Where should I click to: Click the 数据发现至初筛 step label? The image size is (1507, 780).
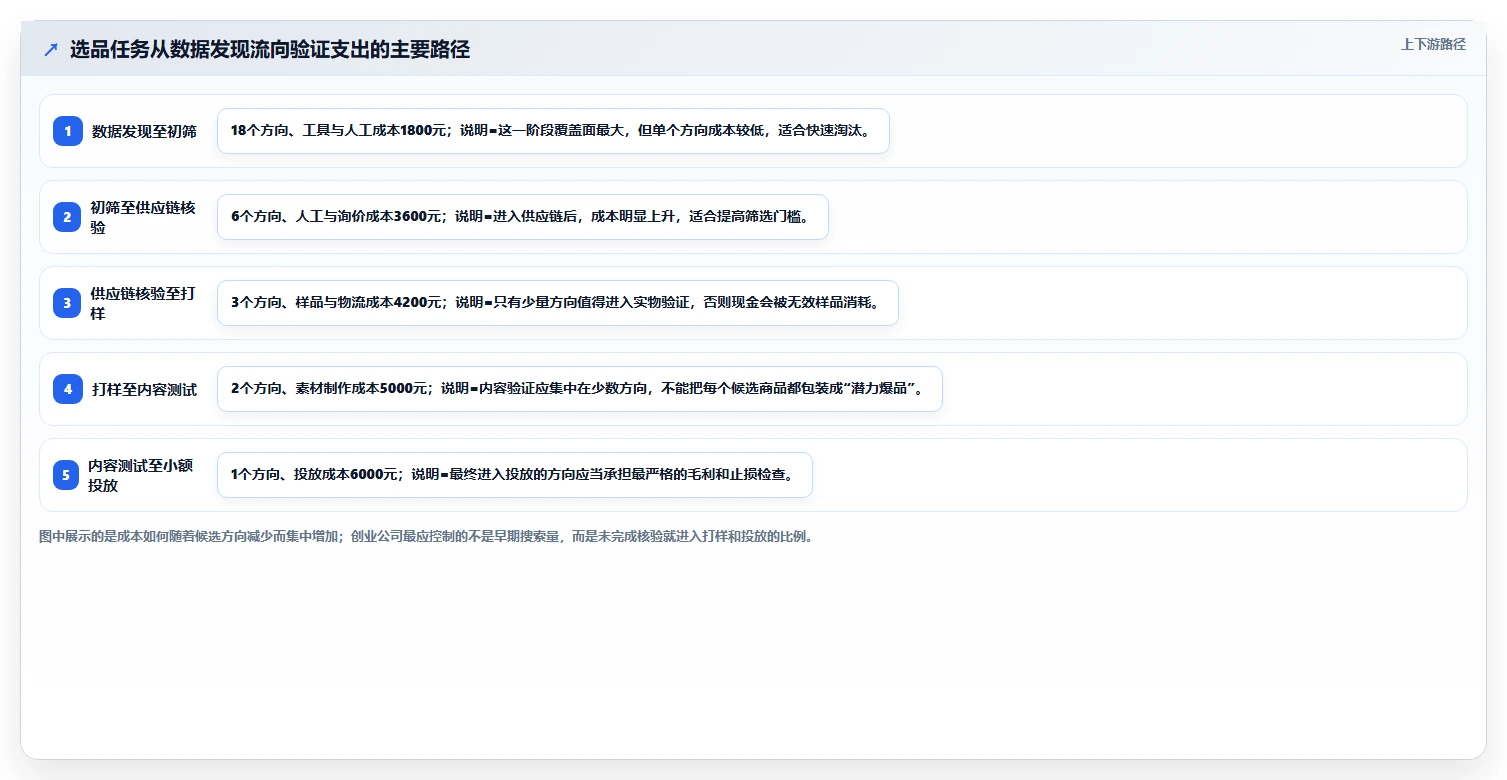point(144,131)
